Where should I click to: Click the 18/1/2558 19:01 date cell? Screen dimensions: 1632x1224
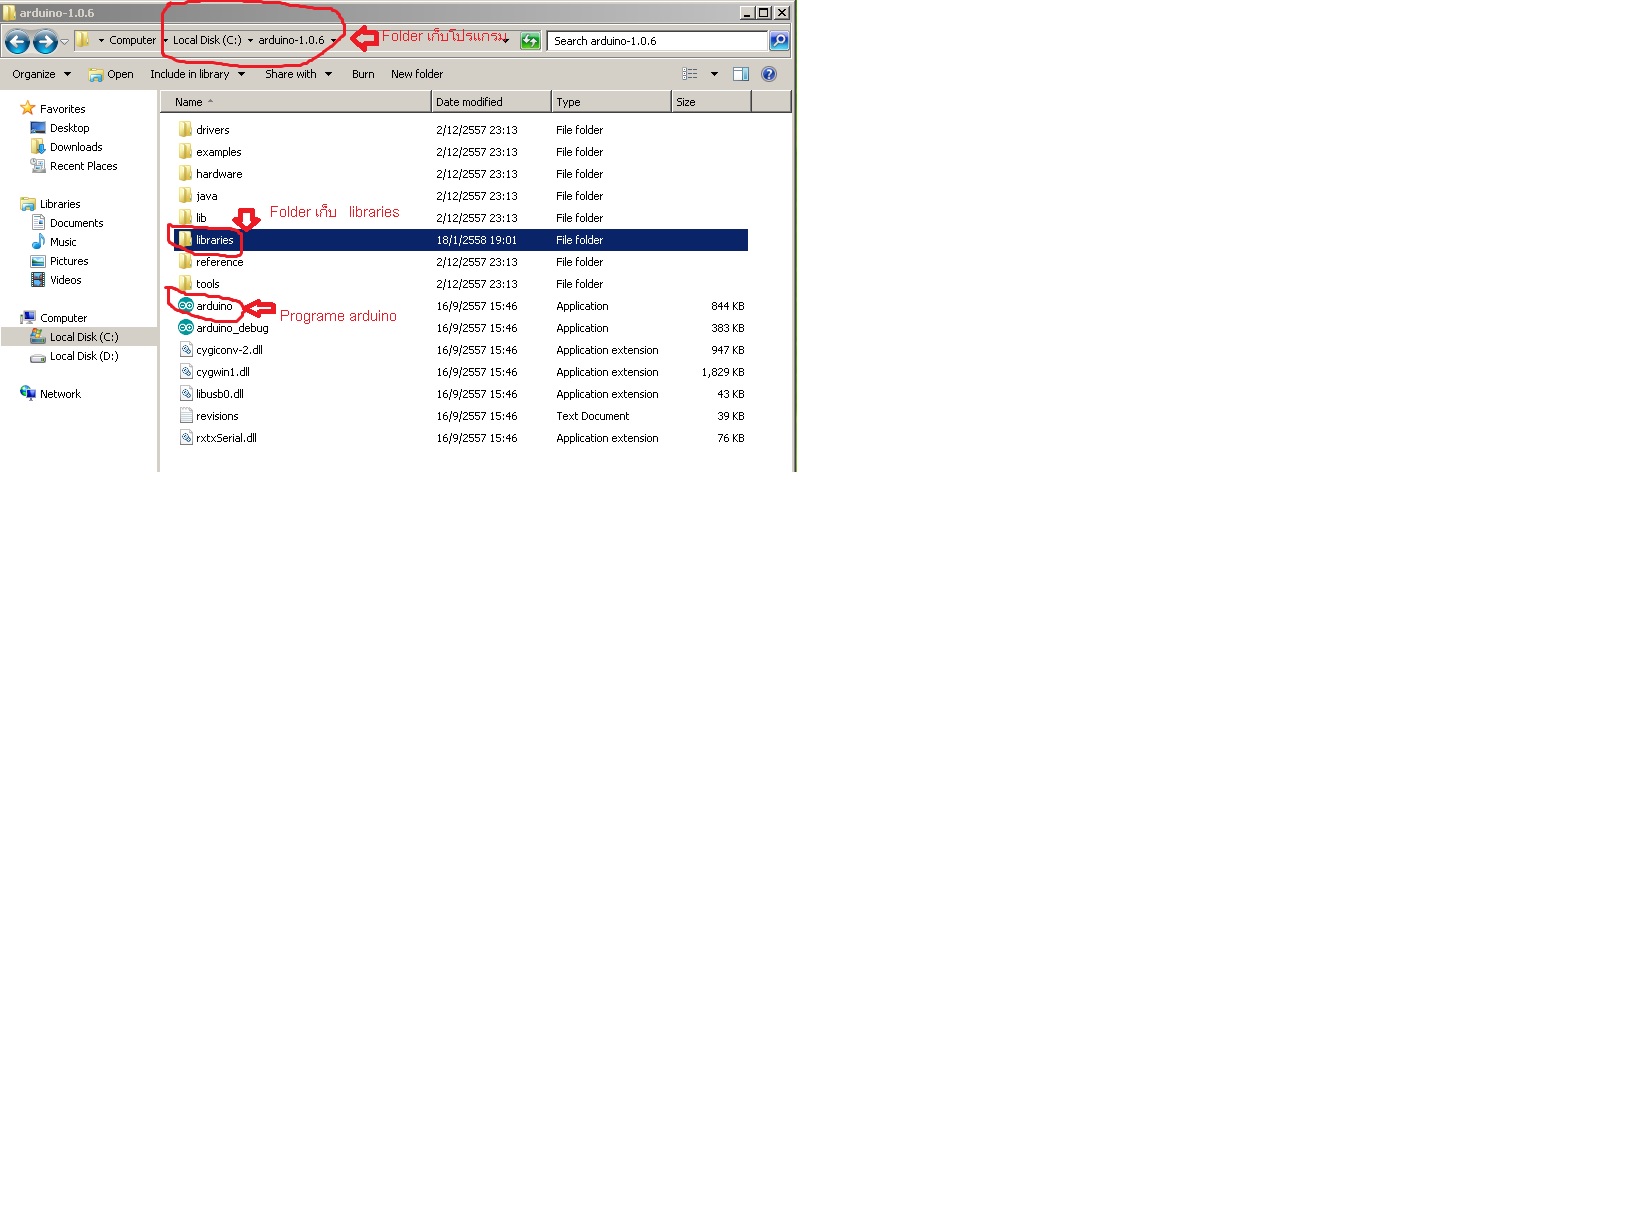tap(477, 240)
